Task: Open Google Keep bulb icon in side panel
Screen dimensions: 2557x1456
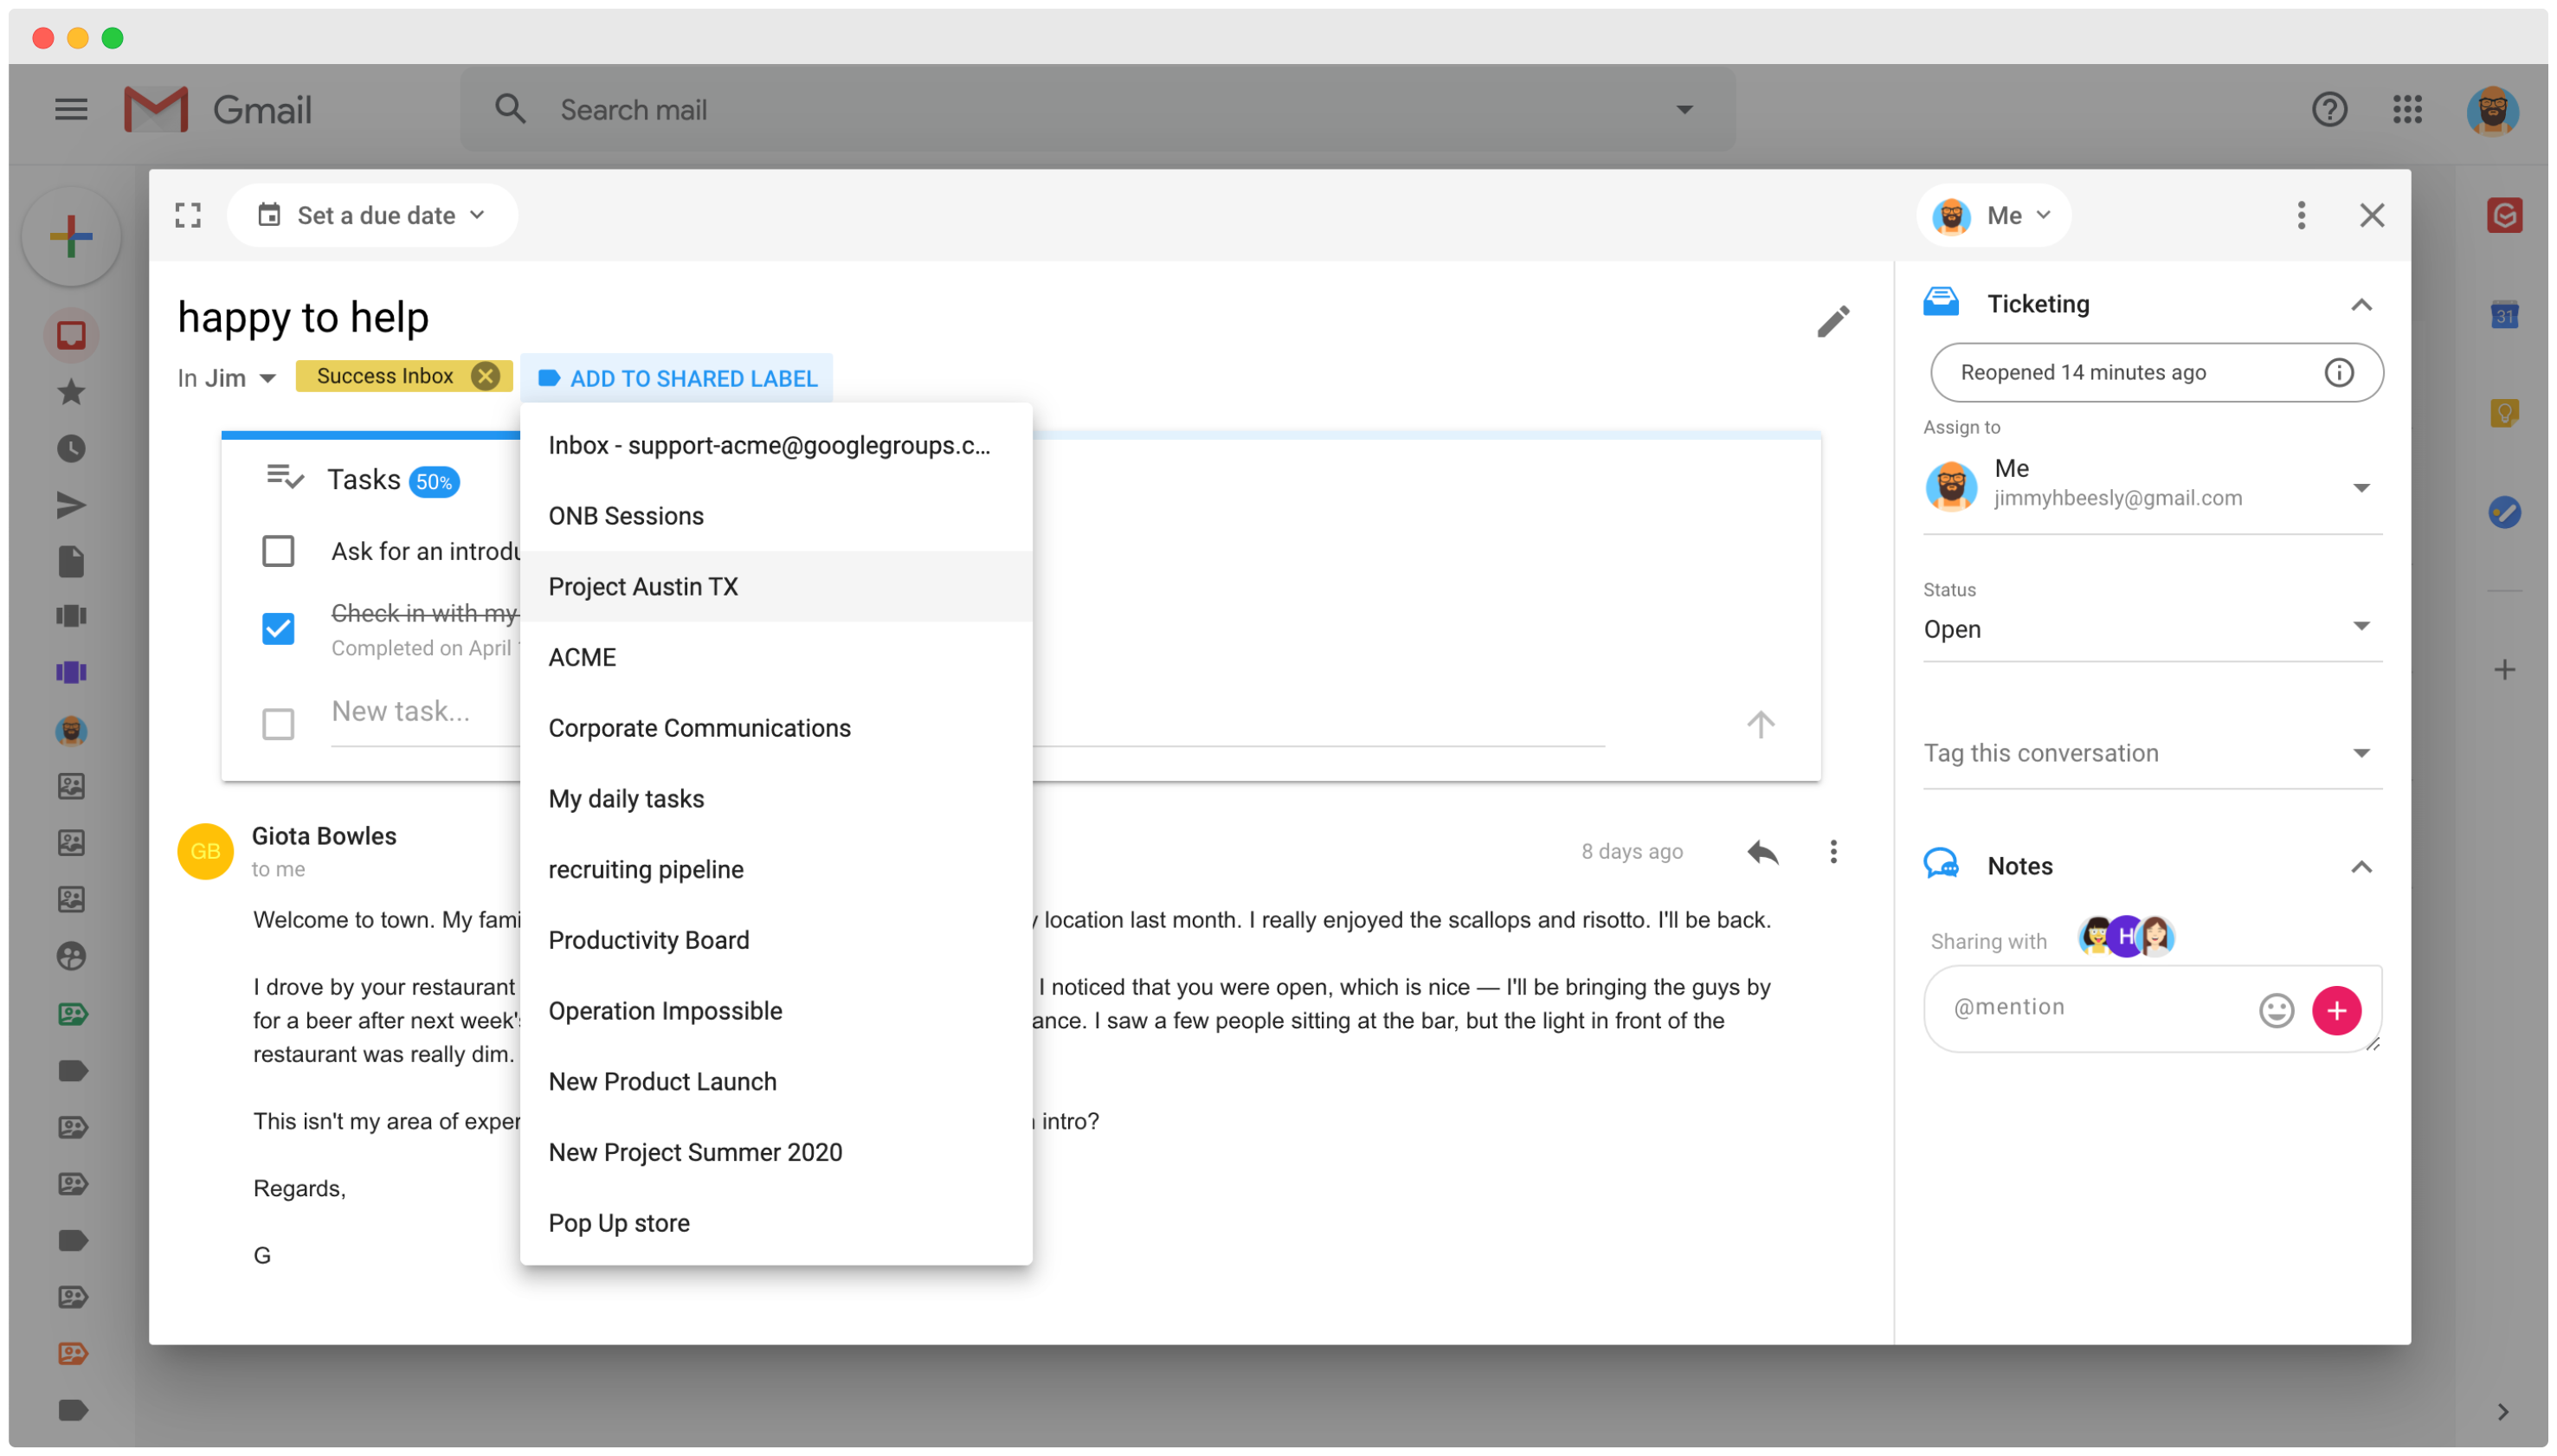Action: tap(2503, 413)
